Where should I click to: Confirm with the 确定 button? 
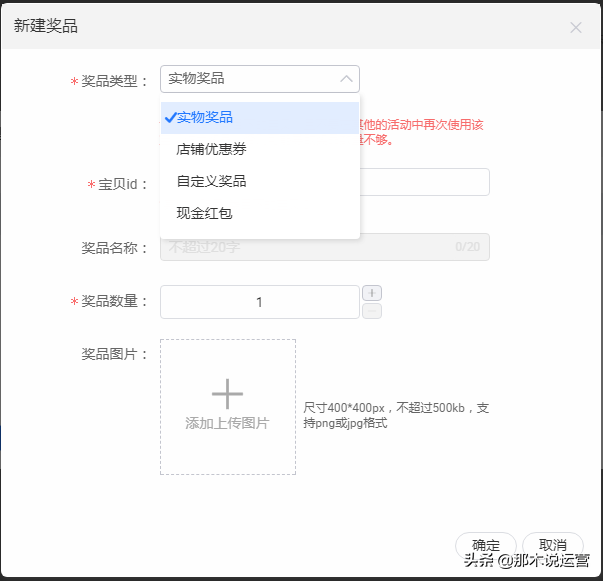click(x=486, y=545)
